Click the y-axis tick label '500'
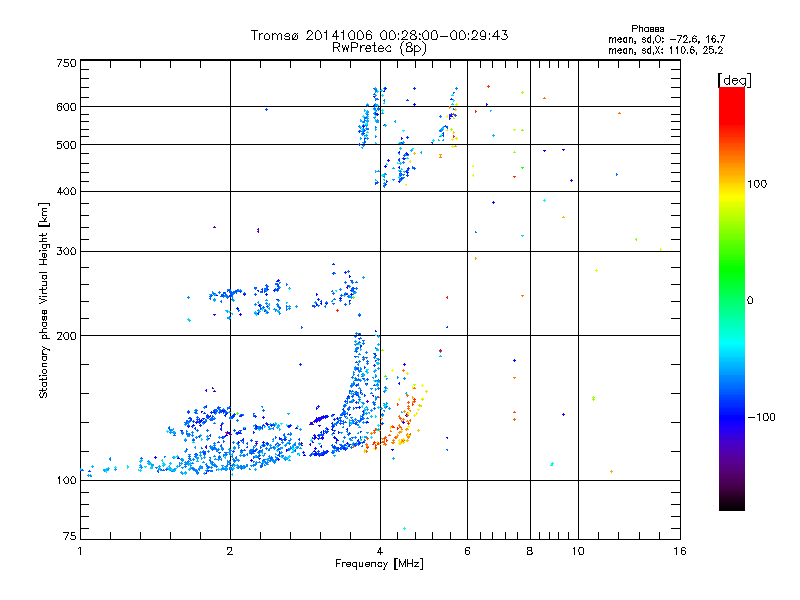 (67, 145)
